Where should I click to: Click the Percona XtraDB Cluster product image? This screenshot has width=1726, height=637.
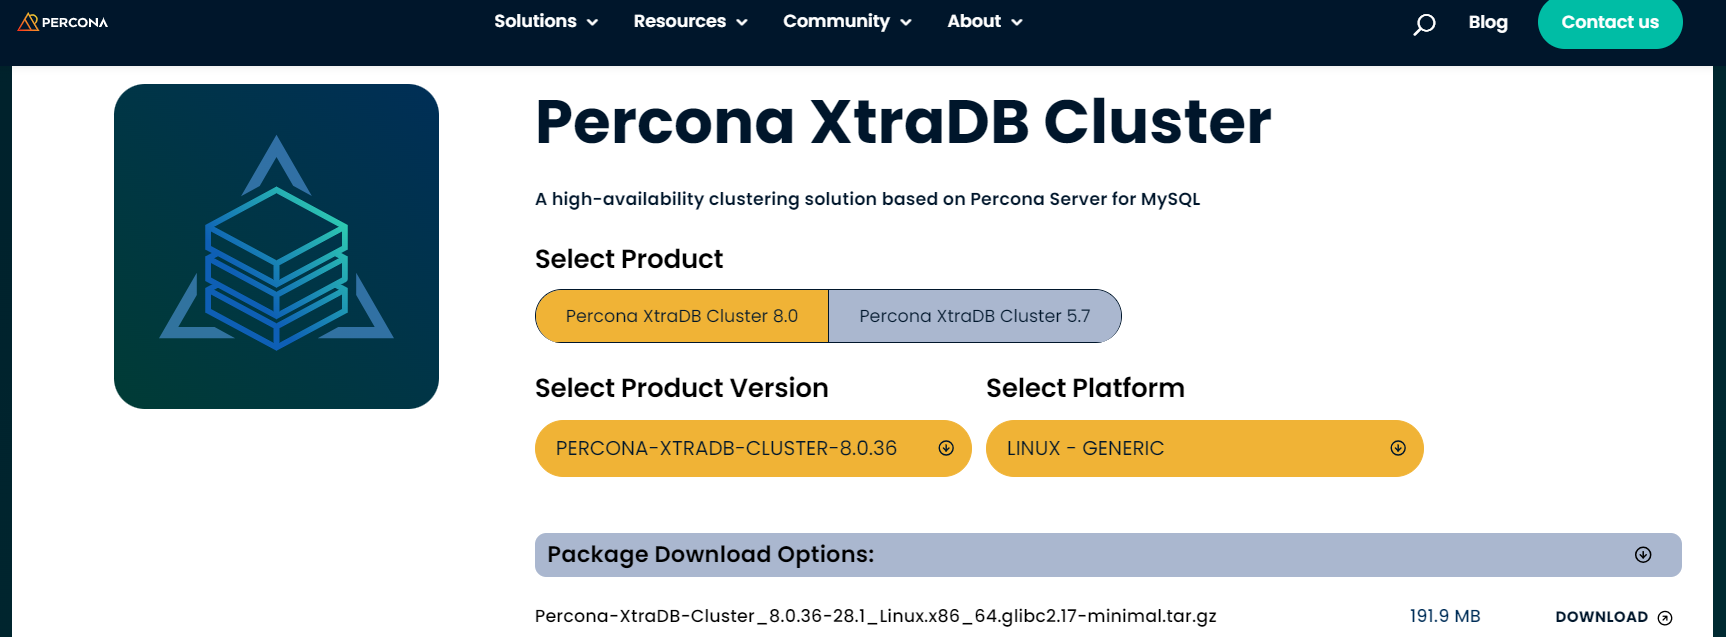[276, 246]
